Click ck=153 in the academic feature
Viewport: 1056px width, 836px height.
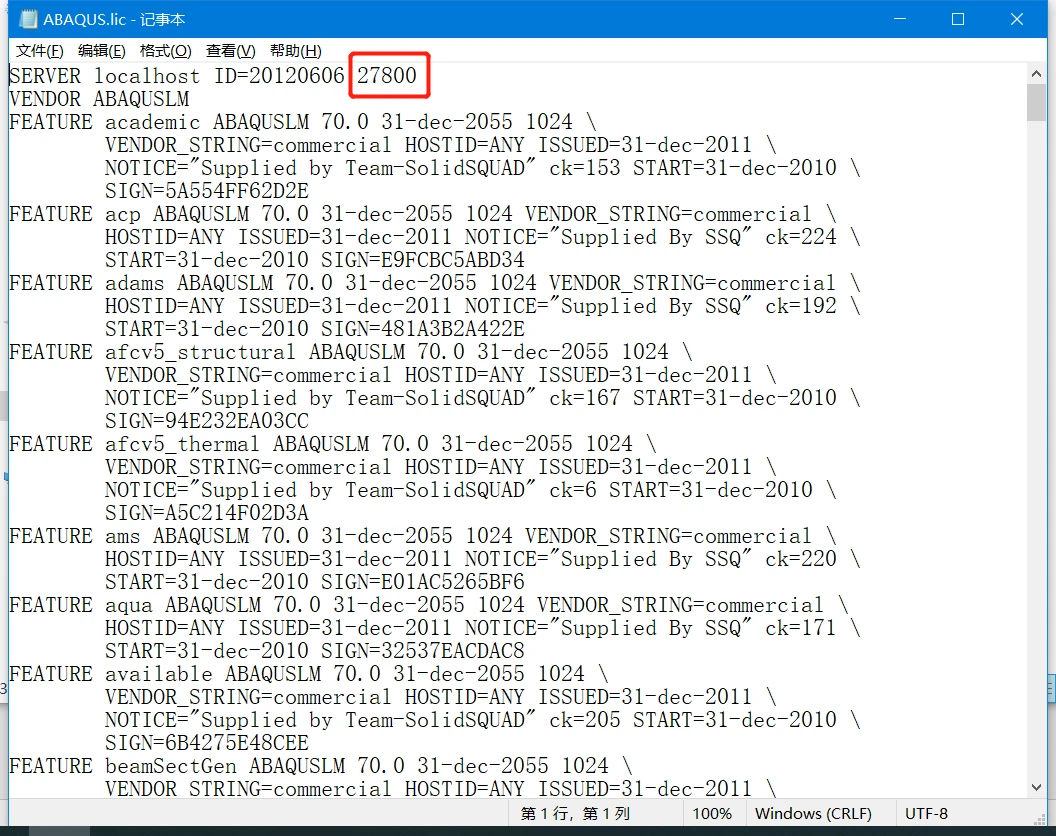pos(585,168)
